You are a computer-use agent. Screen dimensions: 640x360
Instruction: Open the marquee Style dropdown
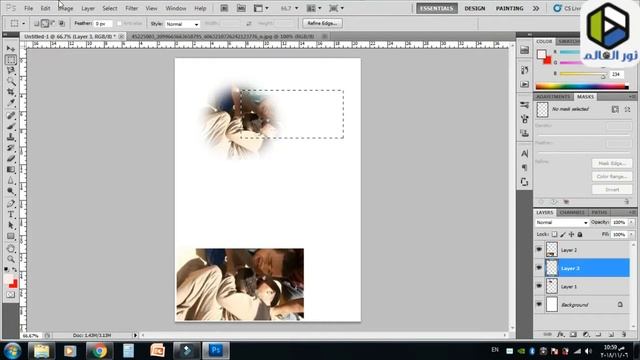pos(182,24)
